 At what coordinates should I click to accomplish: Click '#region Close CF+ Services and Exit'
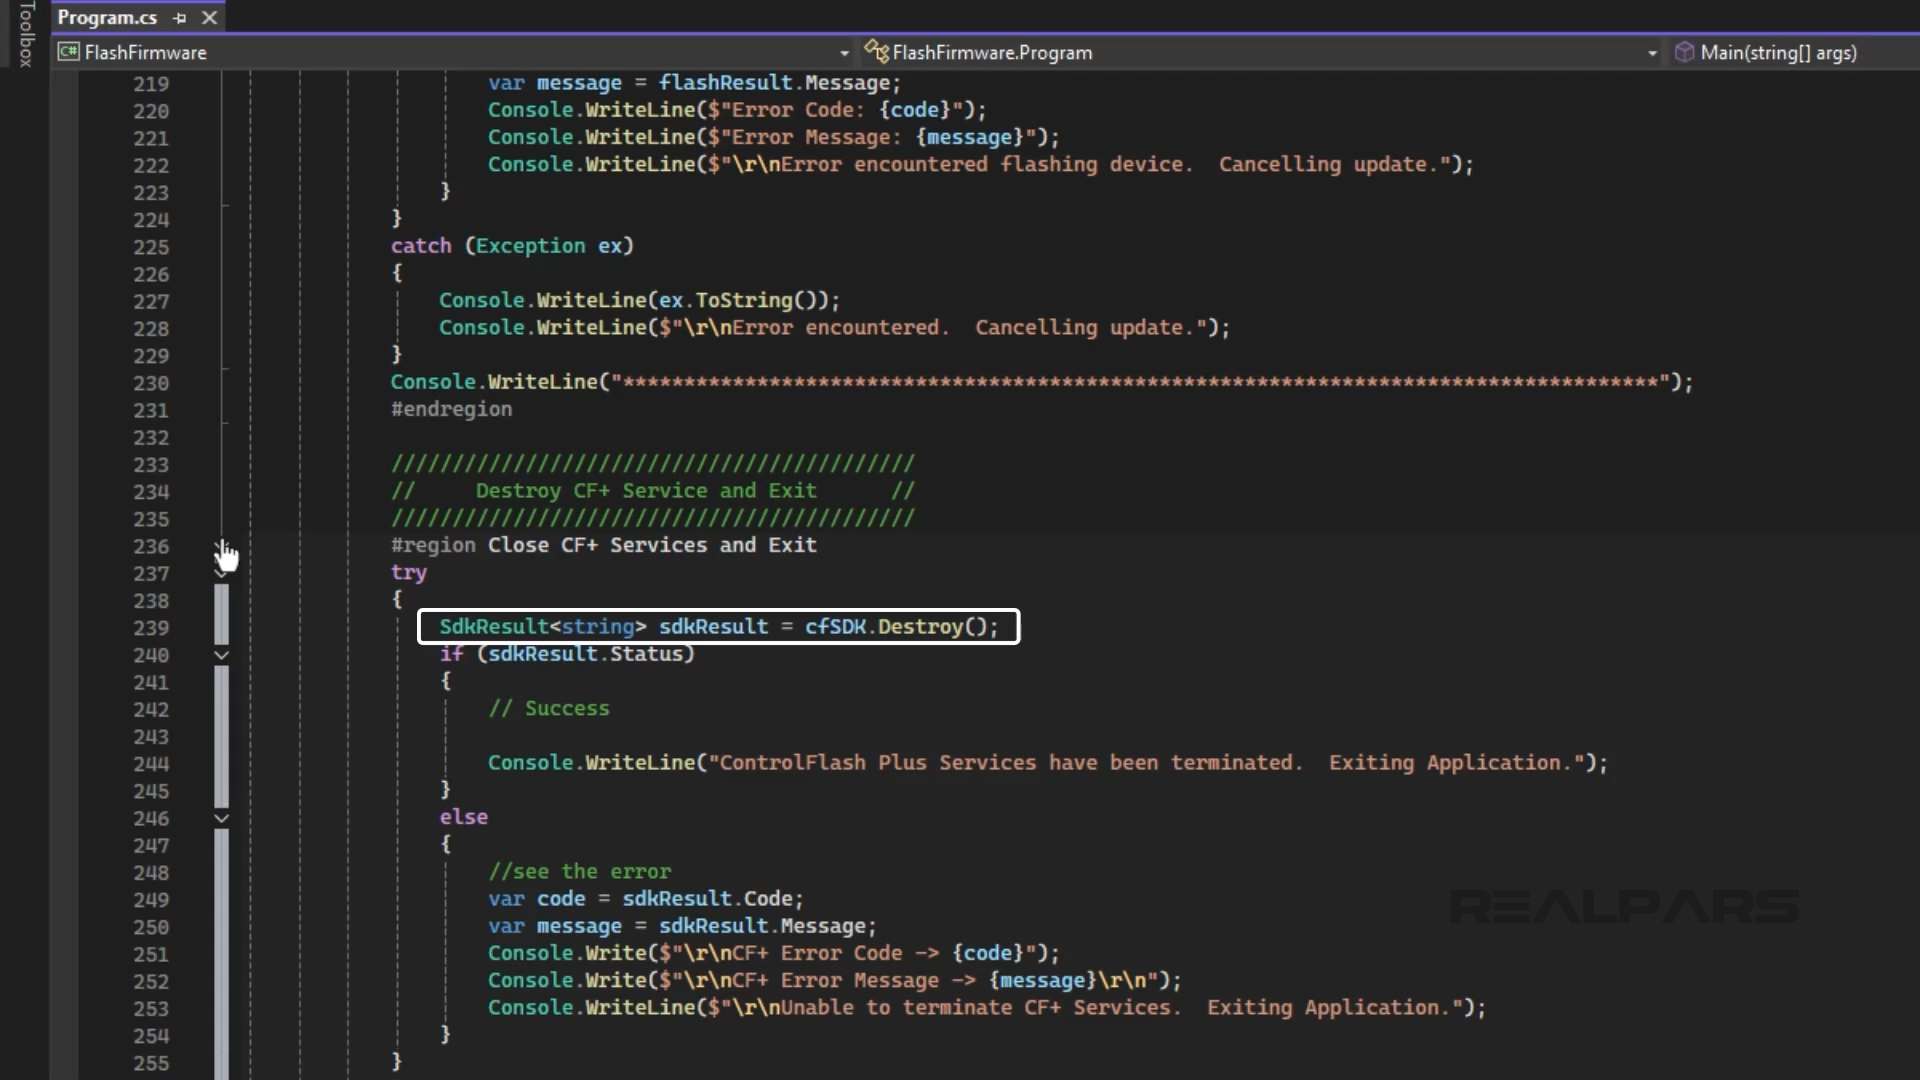coord(603,545)
